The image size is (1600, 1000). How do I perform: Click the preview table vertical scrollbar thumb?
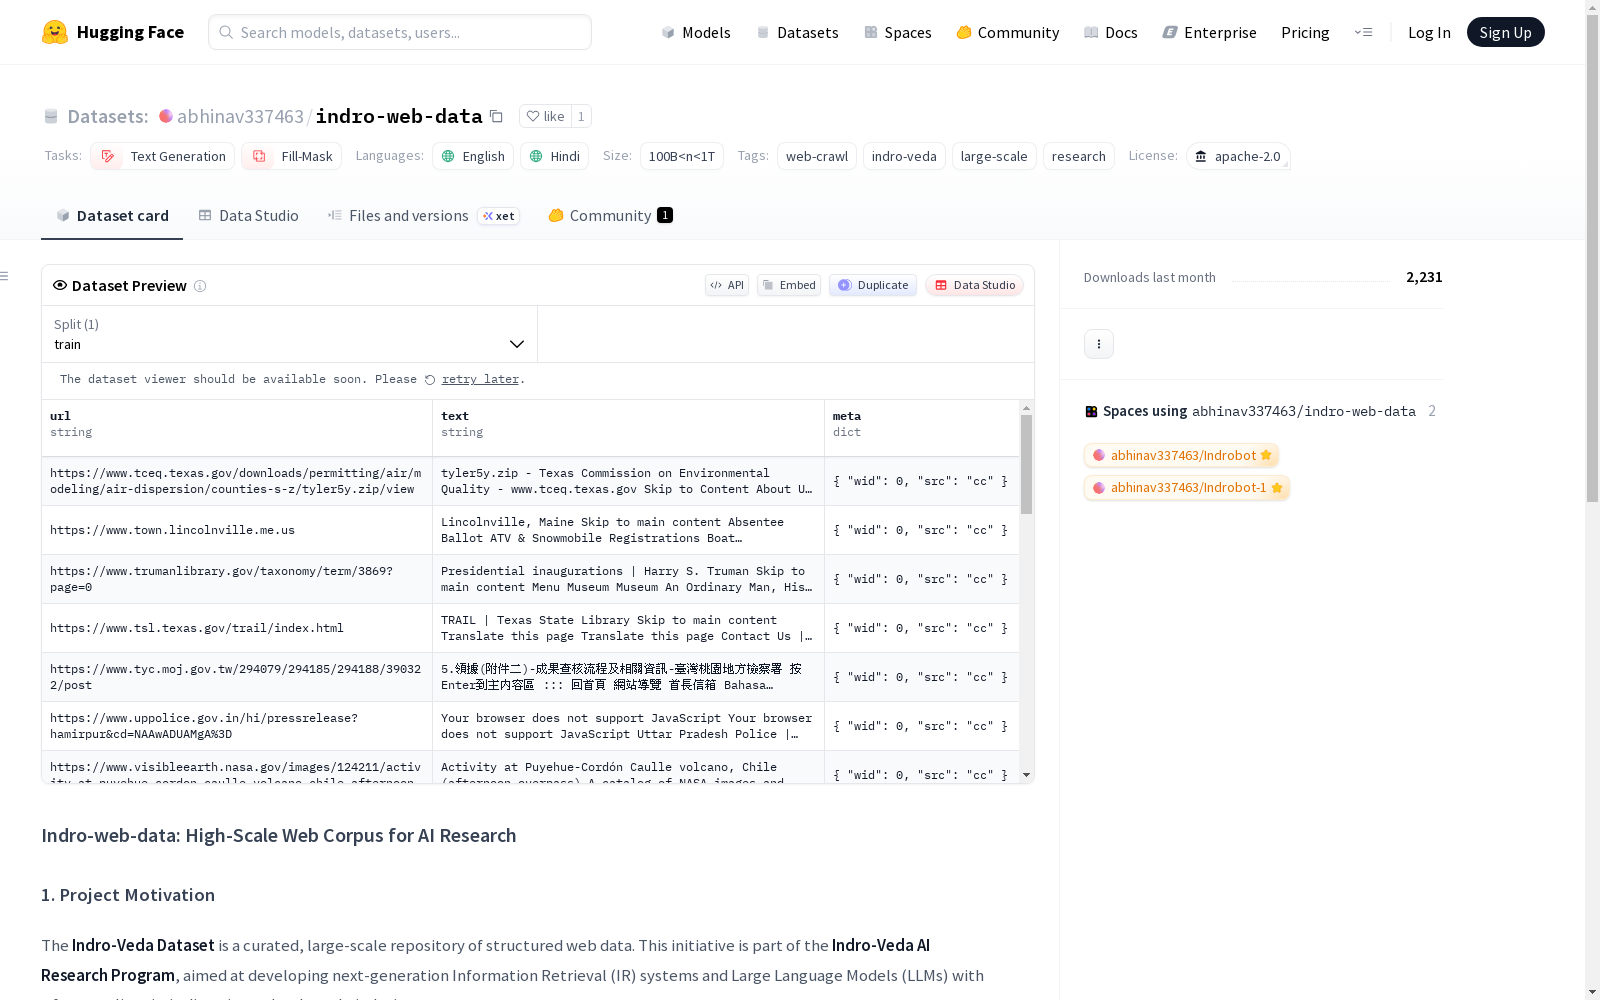pyautogui.click(x=1026, y=465)
